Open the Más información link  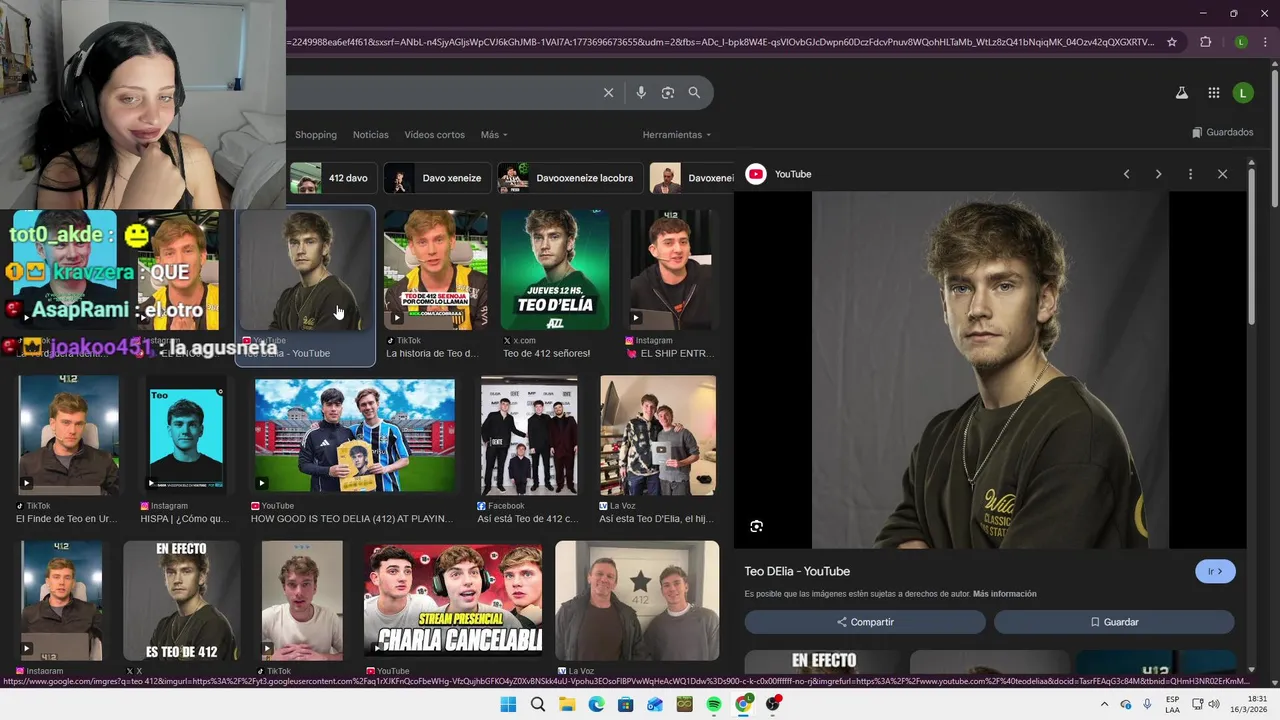(1005, 594)
